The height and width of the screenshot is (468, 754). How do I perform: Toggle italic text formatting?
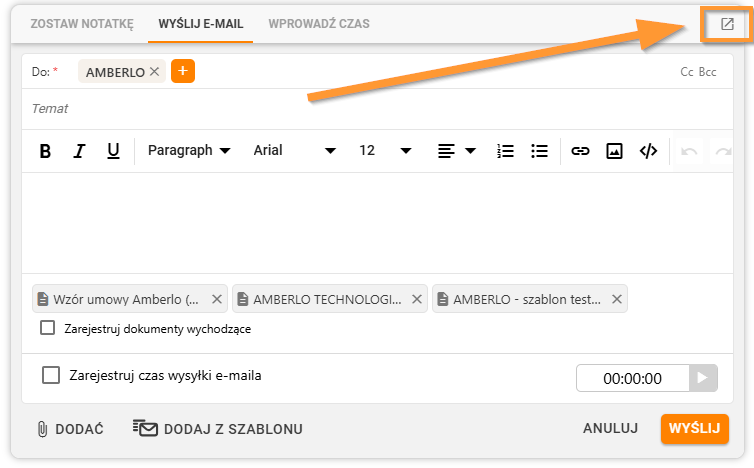pyautogui.click(x=79, y=151)
